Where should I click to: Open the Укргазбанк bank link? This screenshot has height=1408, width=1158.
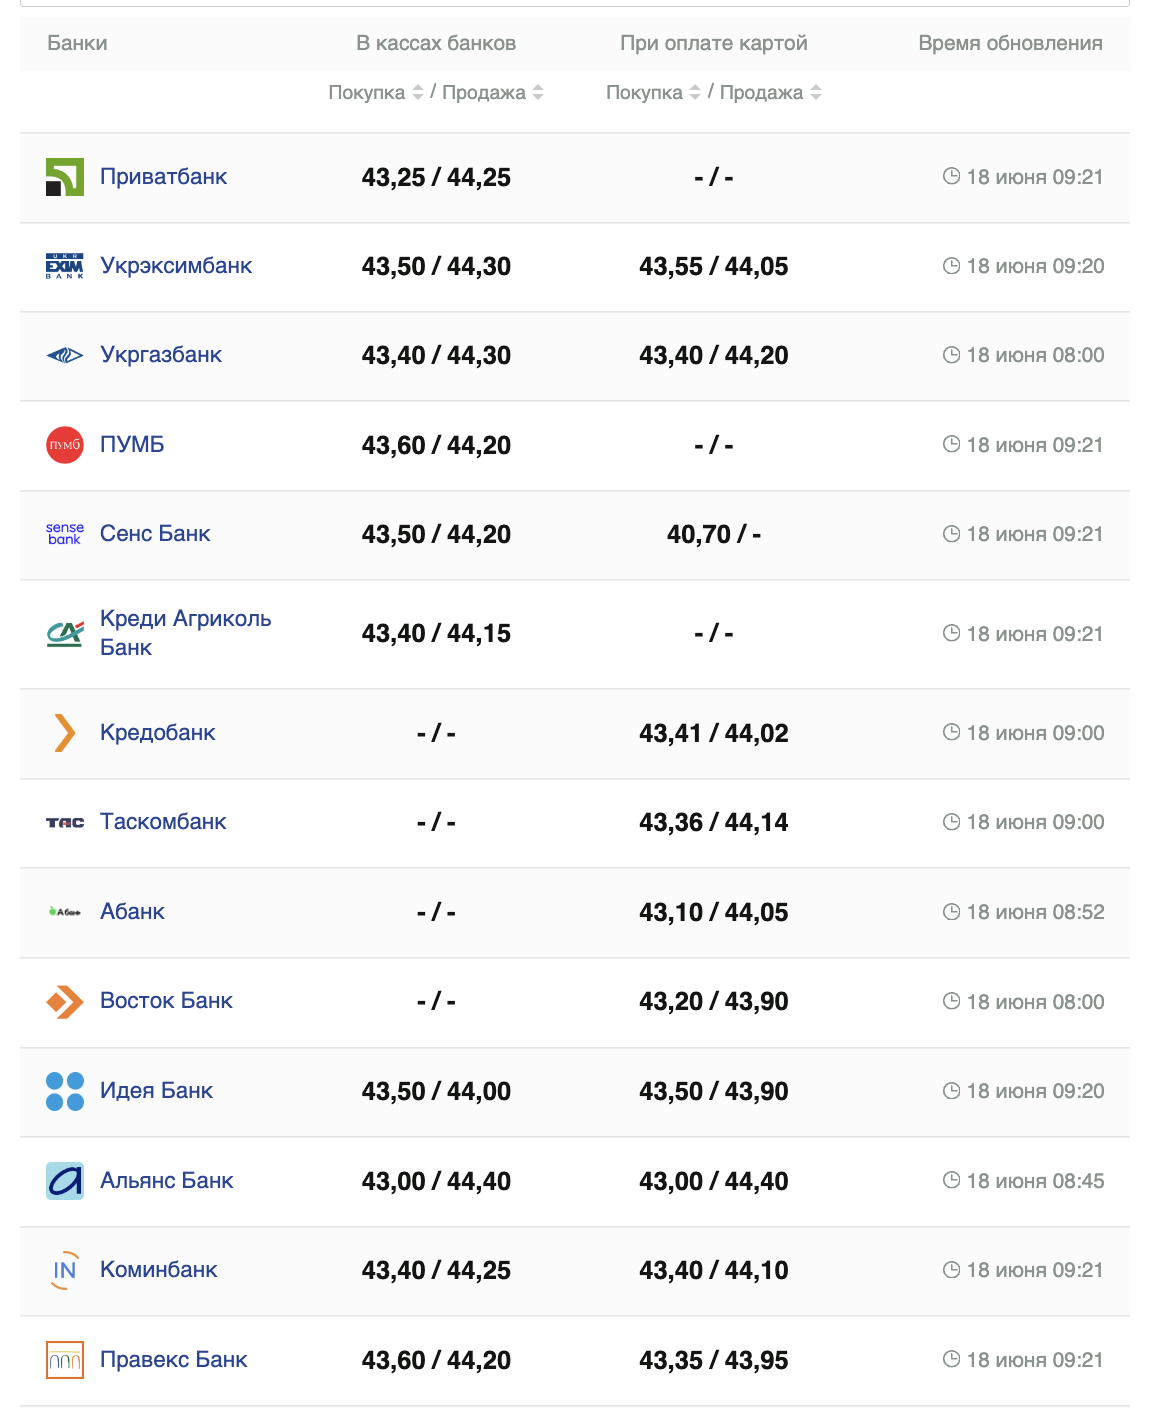click(x=161, y=355)
